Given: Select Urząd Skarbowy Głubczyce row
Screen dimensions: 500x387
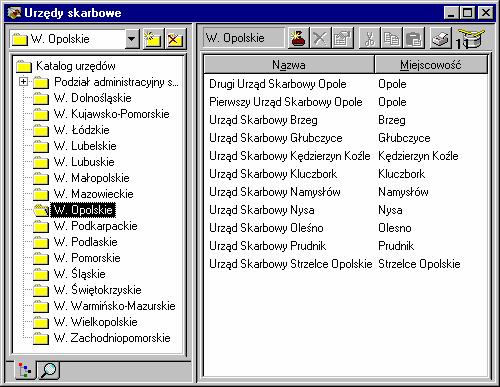Looking at the screenshot, I should pos(345,138).
